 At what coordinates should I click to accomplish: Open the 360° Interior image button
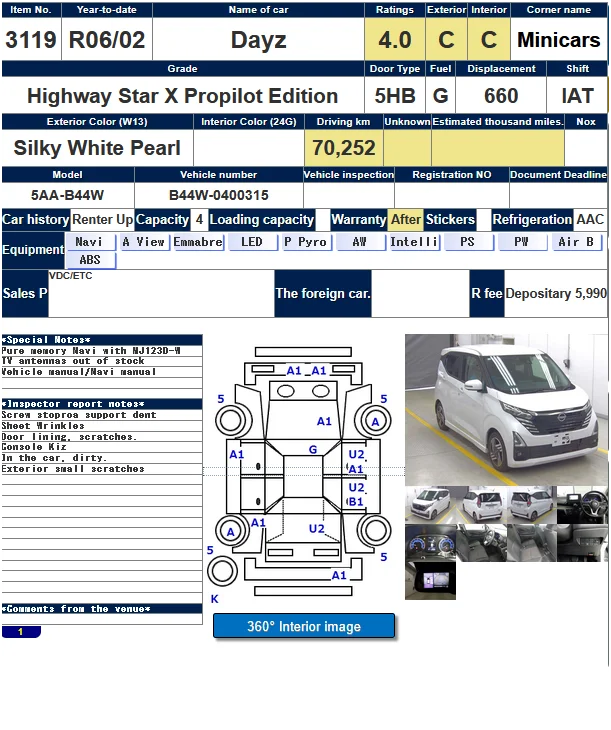[x=304, y=627]
